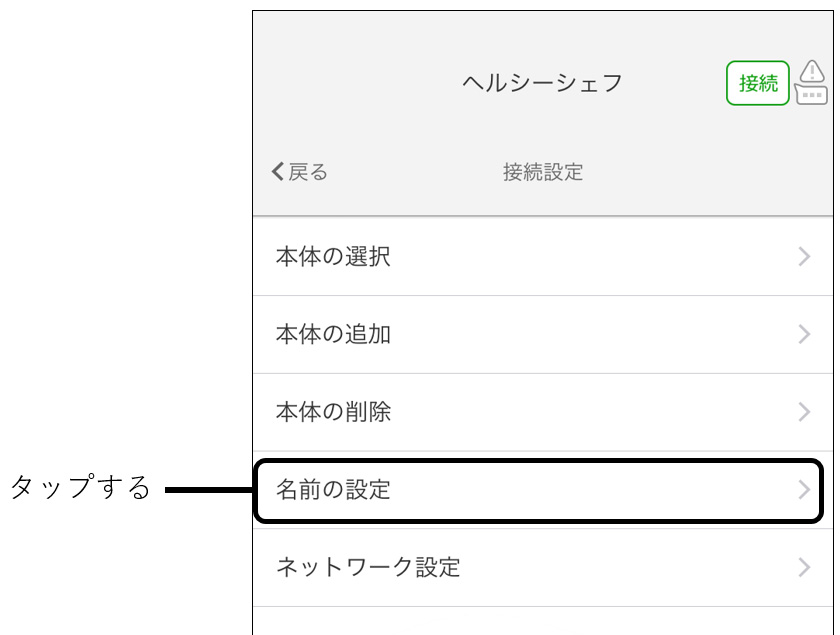
Task: Open the 本体の選択 menu item
Action: (x=333, y=257)
